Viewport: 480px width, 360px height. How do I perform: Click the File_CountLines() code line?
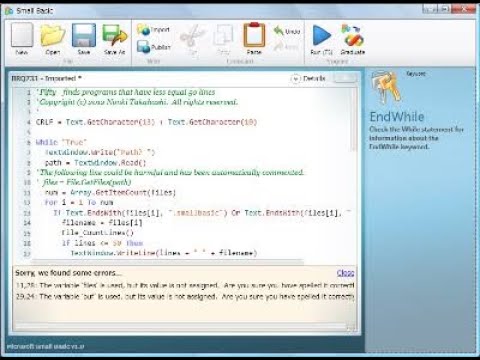98,233
